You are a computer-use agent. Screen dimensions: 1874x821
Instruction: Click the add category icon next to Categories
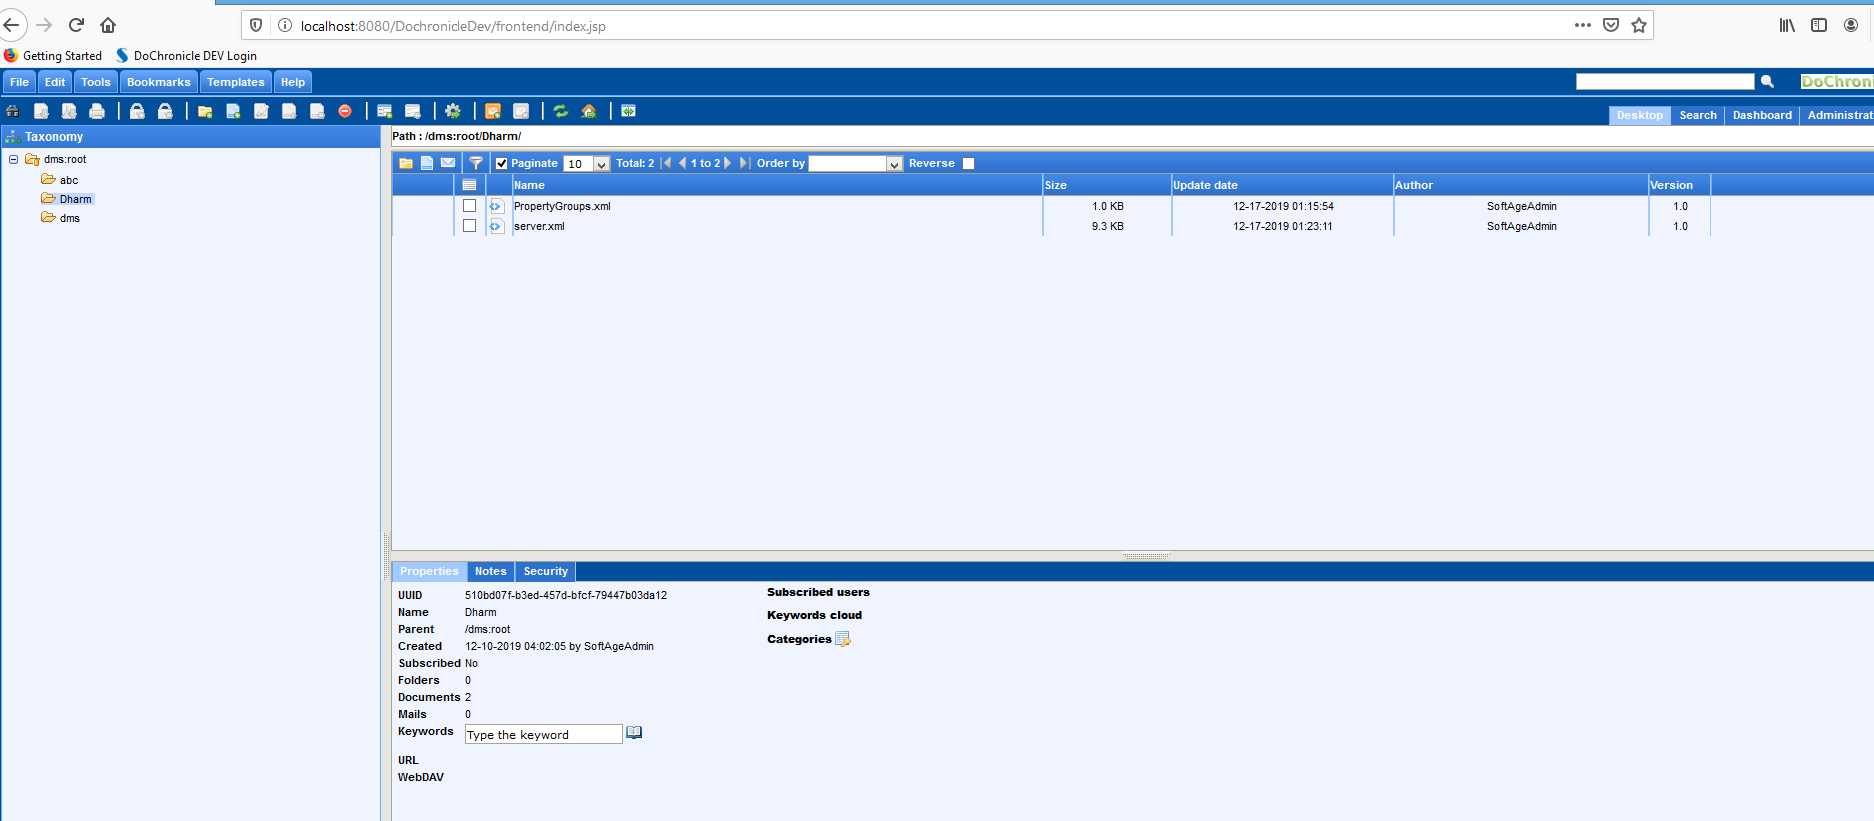coord(843,639)
